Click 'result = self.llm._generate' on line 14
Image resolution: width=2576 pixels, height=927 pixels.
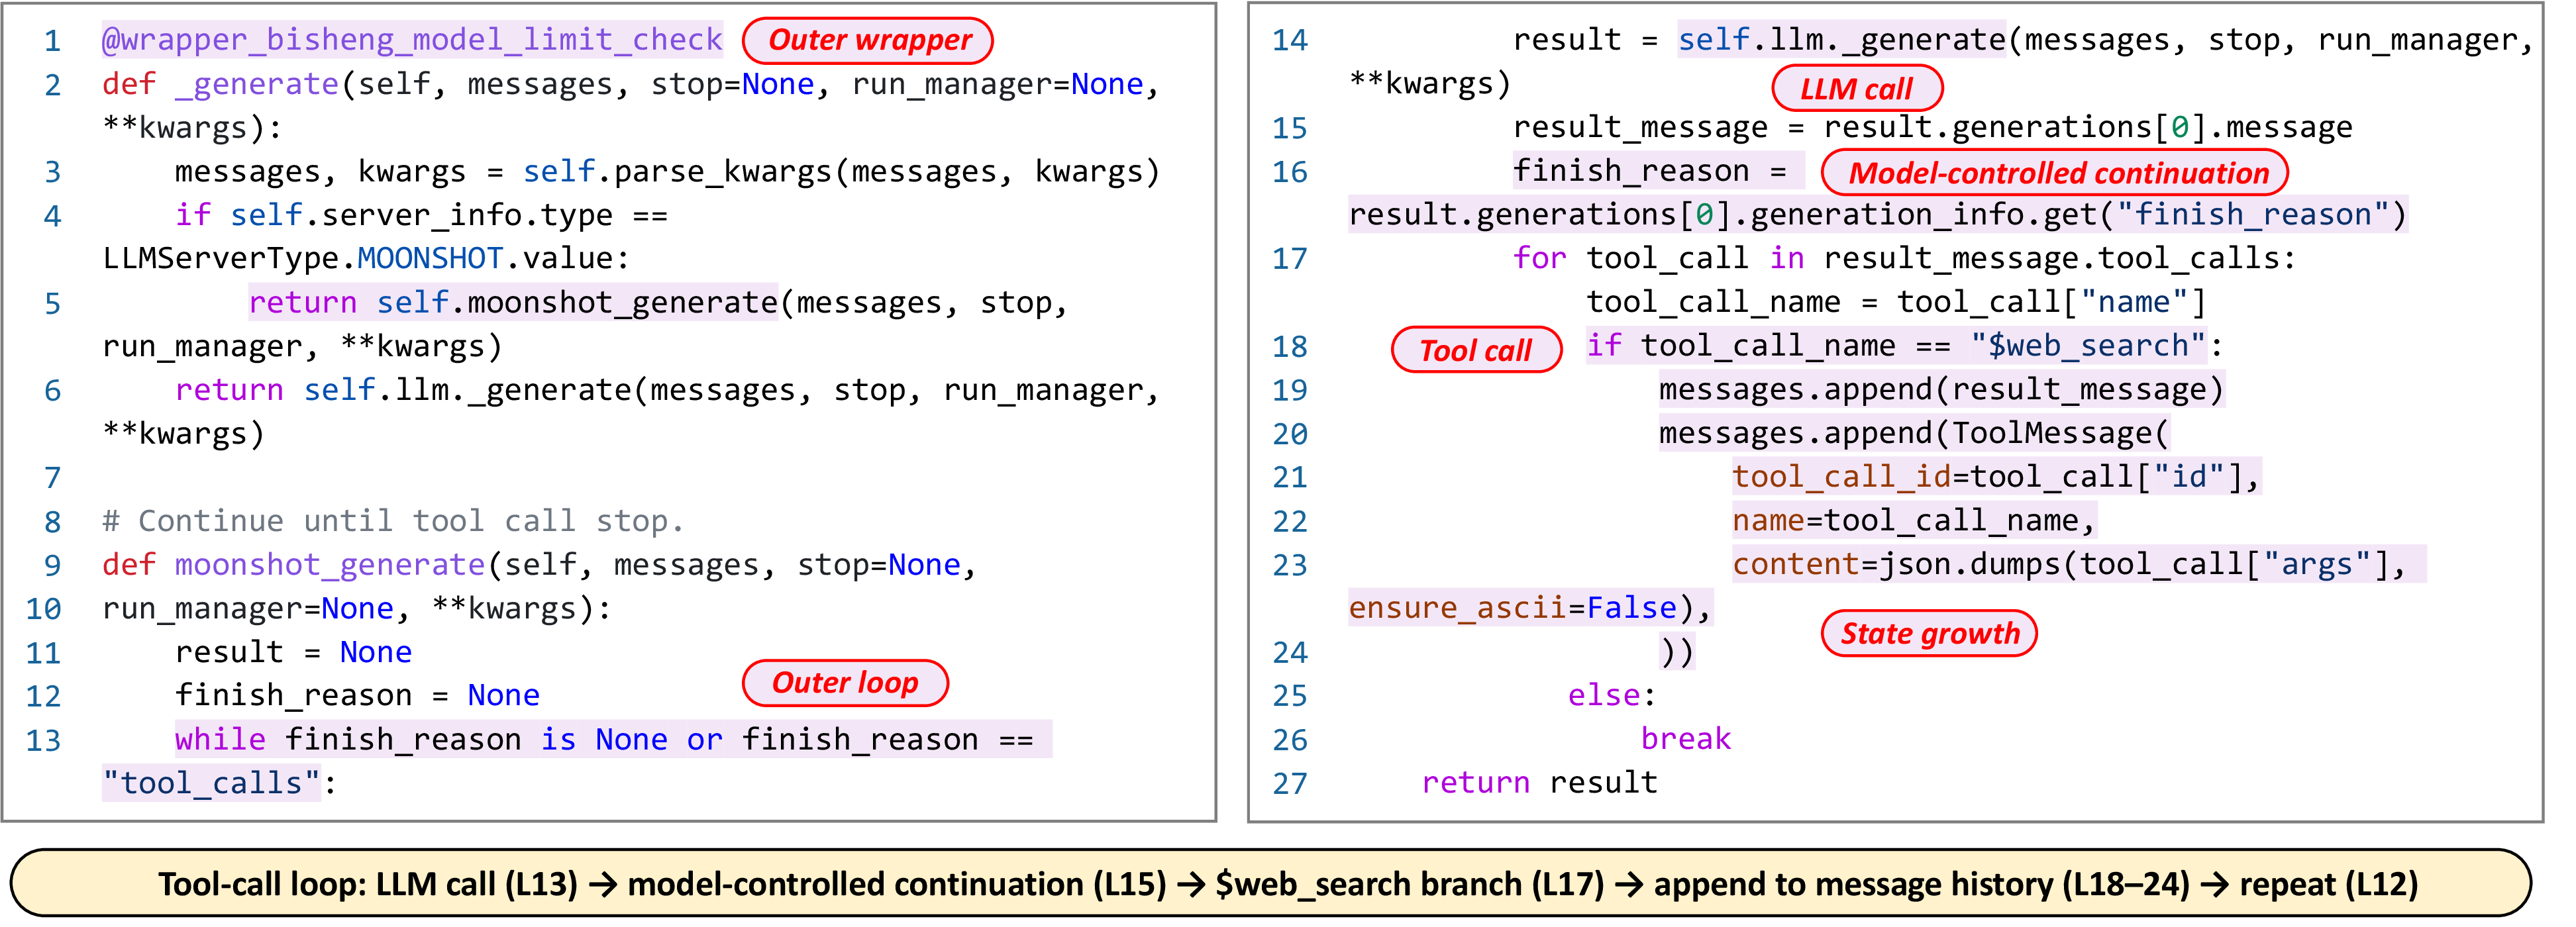[1759, 40]
